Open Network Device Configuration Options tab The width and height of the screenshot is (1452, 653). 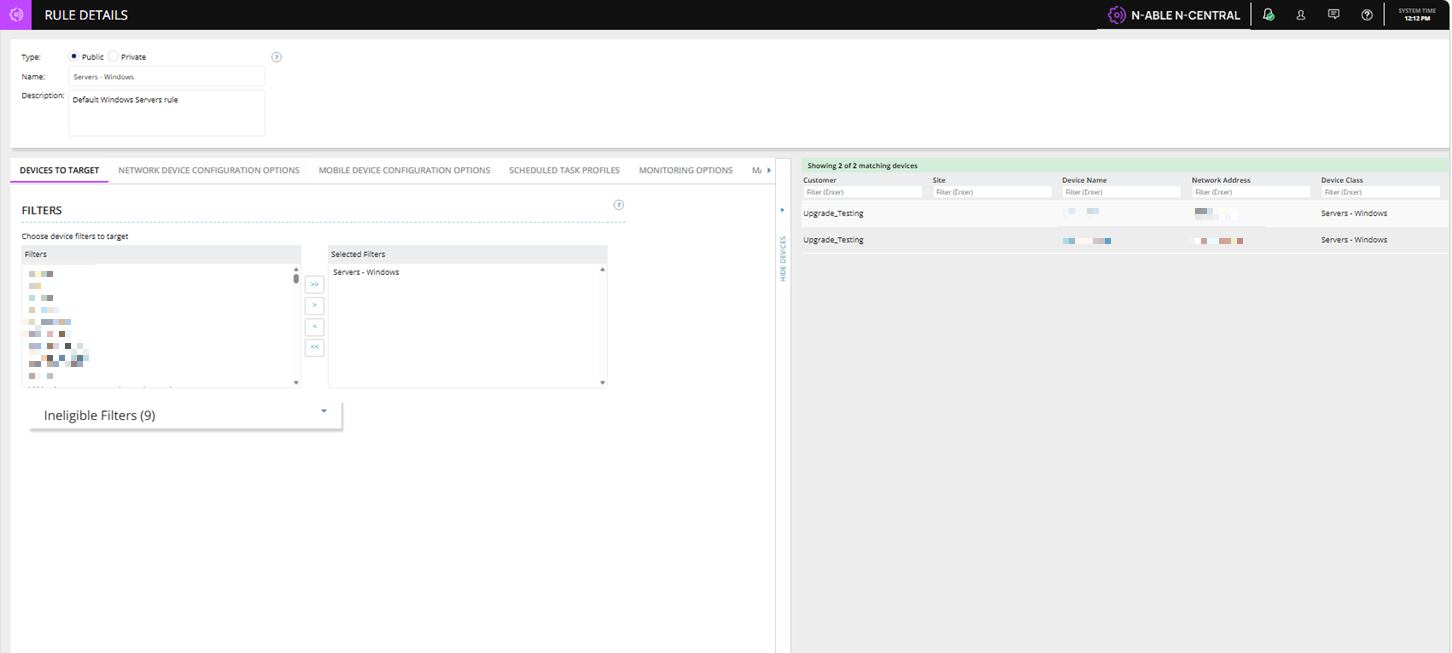209,171
